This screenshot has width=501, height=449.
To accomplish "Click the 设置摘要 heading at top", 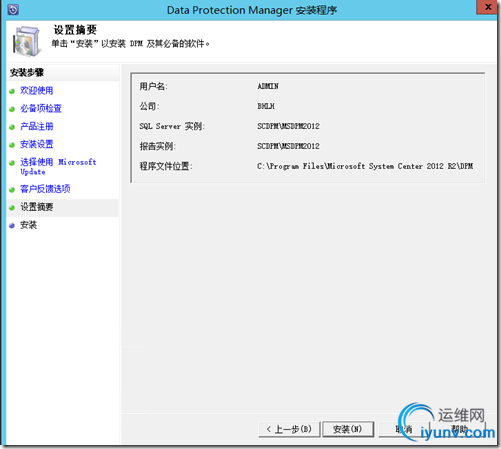I will (x=75, y=30).
